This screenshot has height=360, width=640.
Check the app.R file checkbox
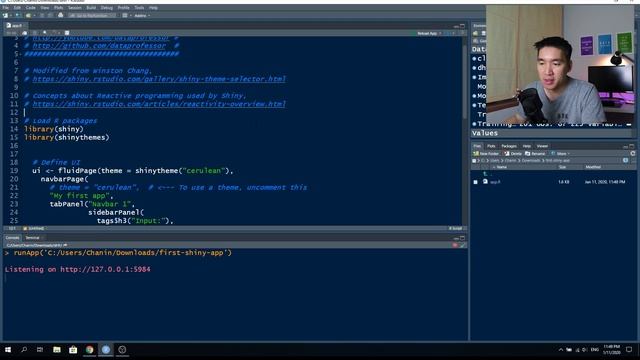(x=476, y=182)
